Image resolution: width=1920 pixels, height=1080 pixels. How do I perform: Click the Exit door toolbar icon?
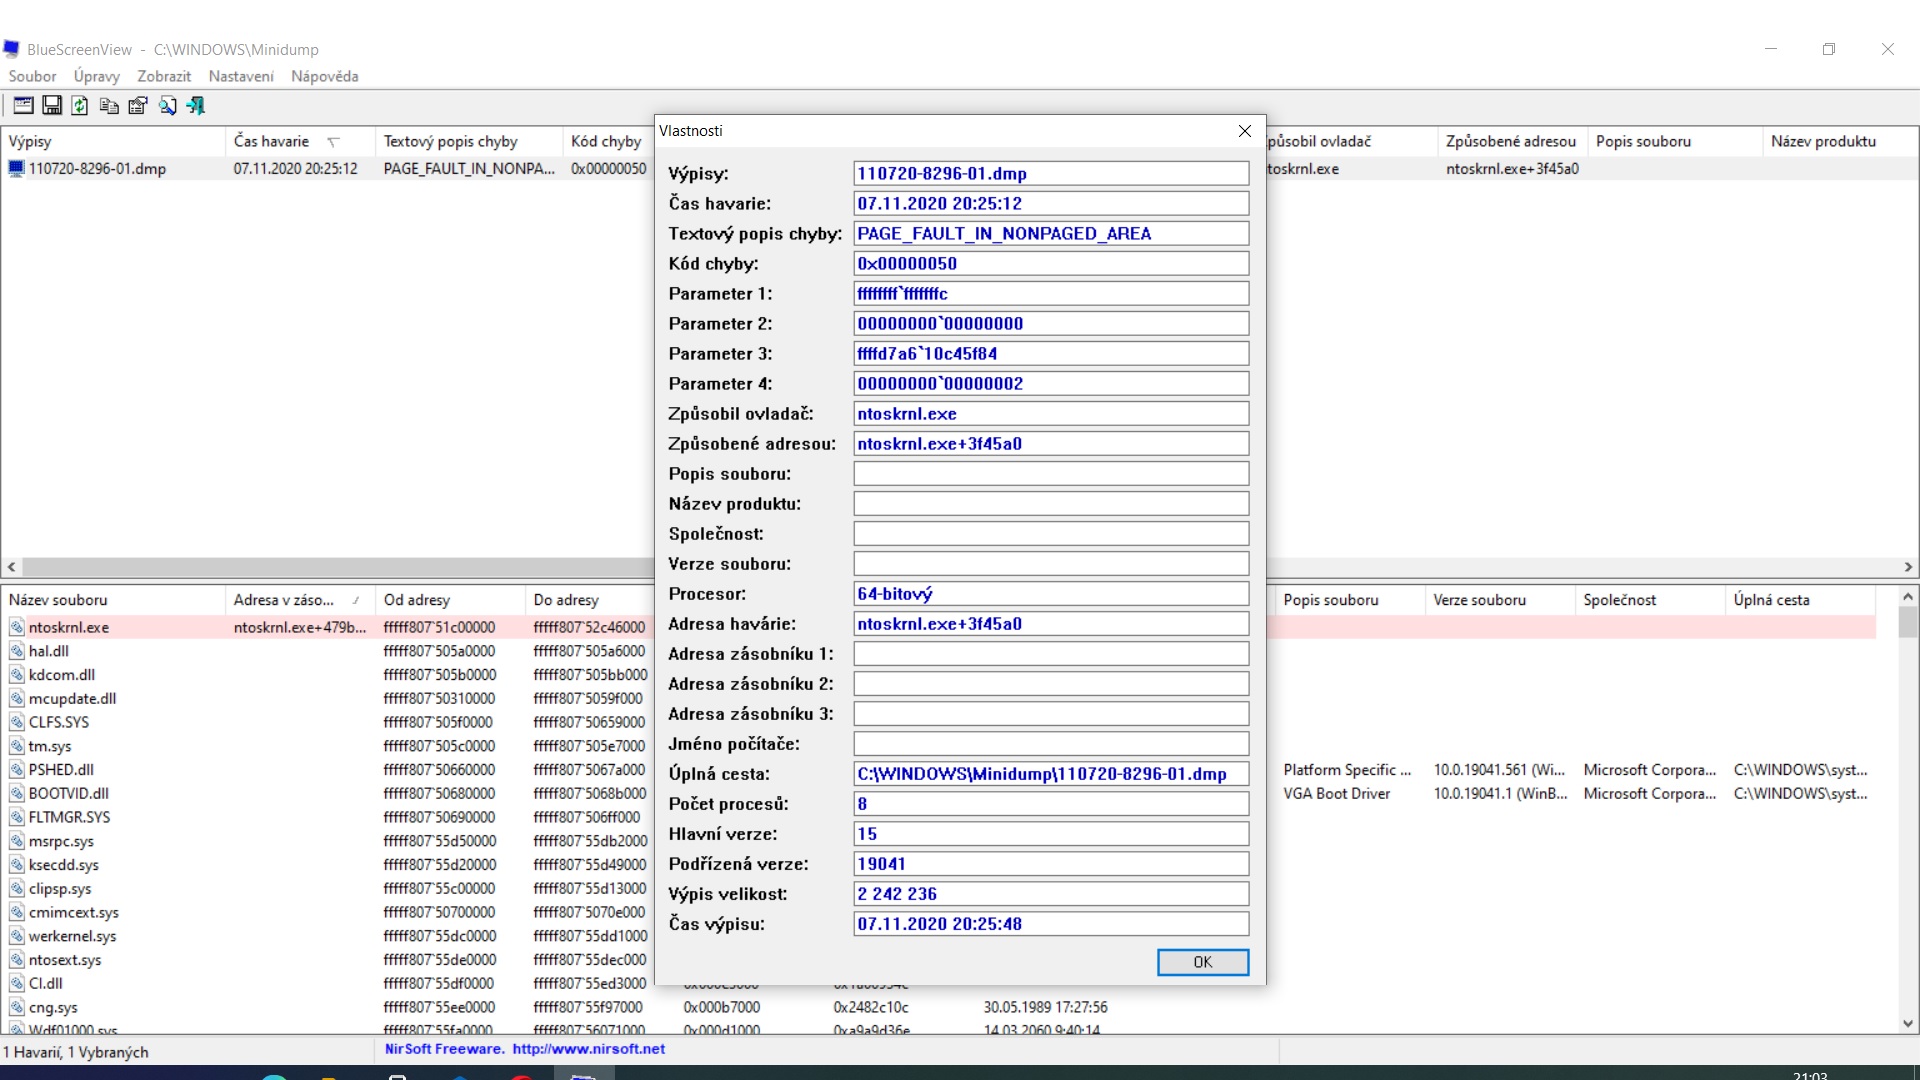pos(196,106)
